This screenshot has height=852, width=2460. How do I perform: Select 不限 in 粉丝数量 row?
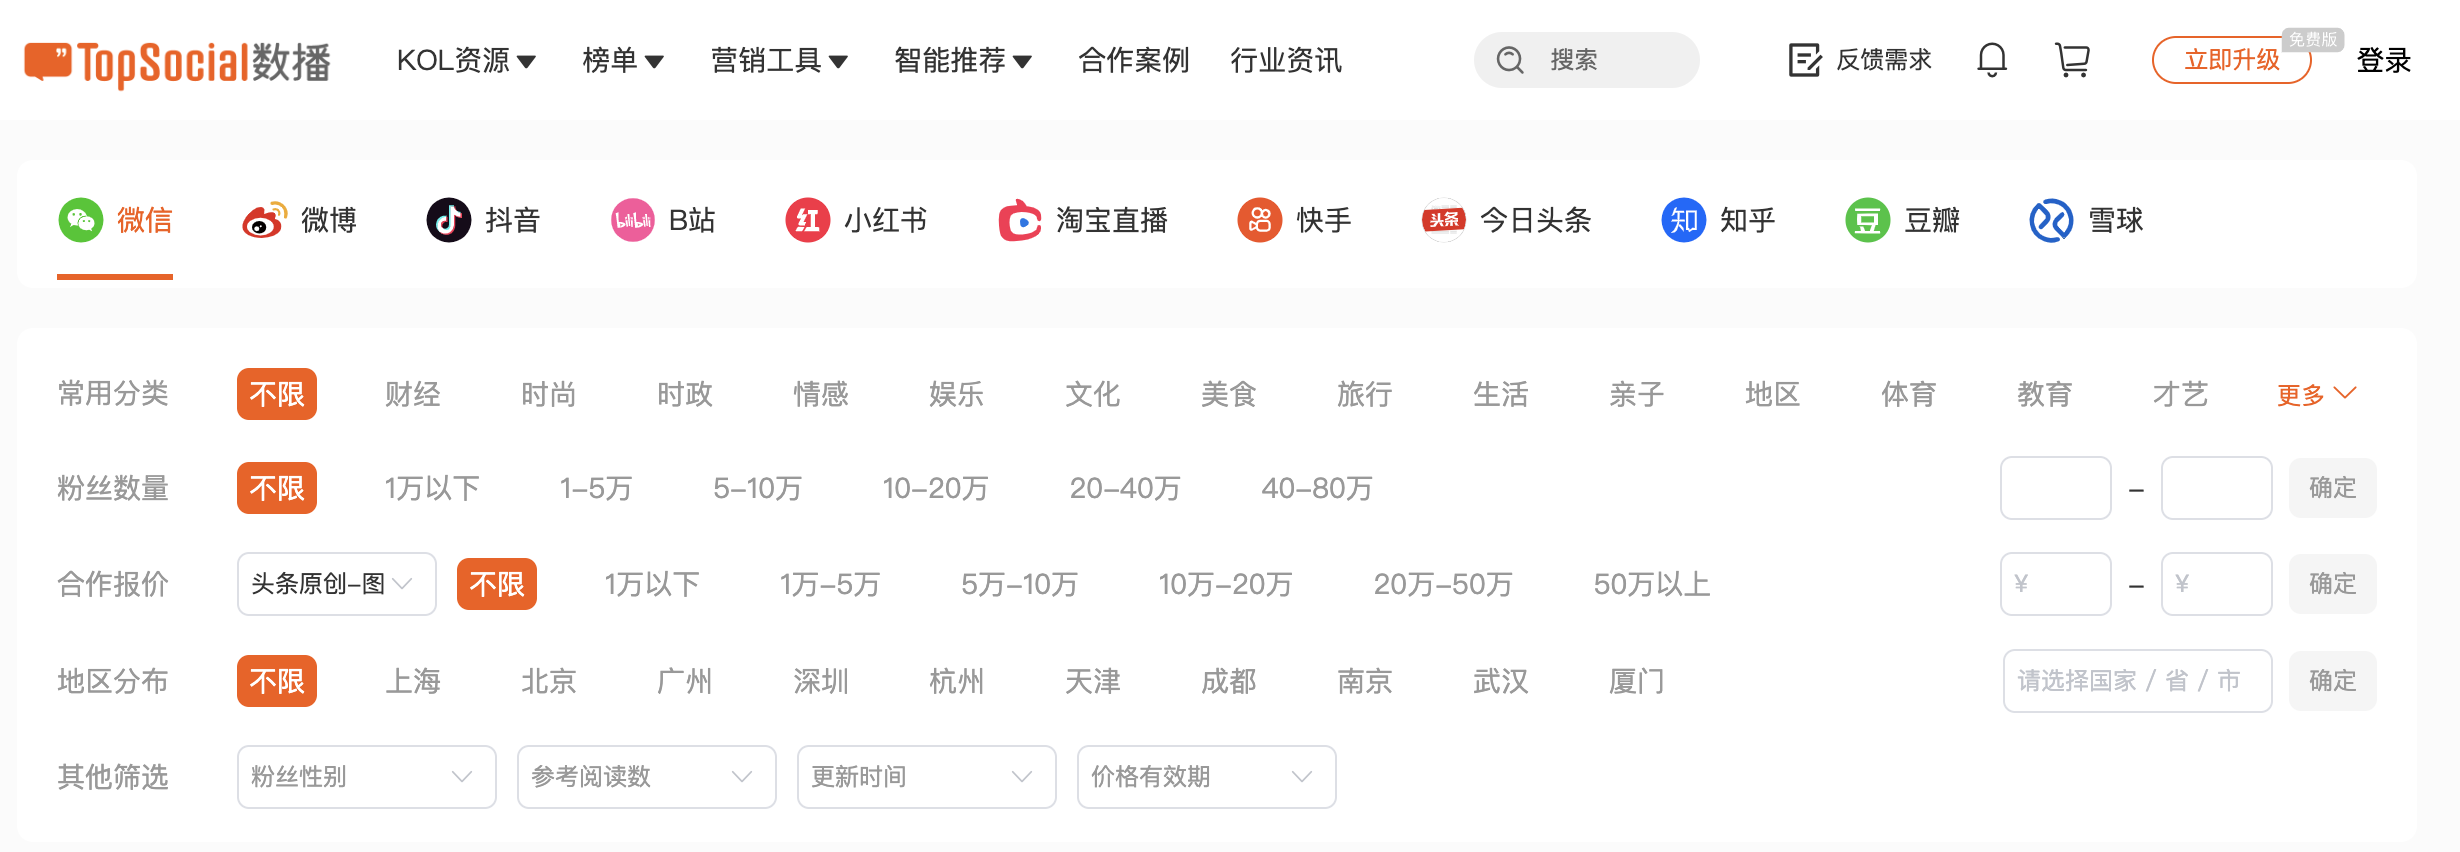pos(277,488)
